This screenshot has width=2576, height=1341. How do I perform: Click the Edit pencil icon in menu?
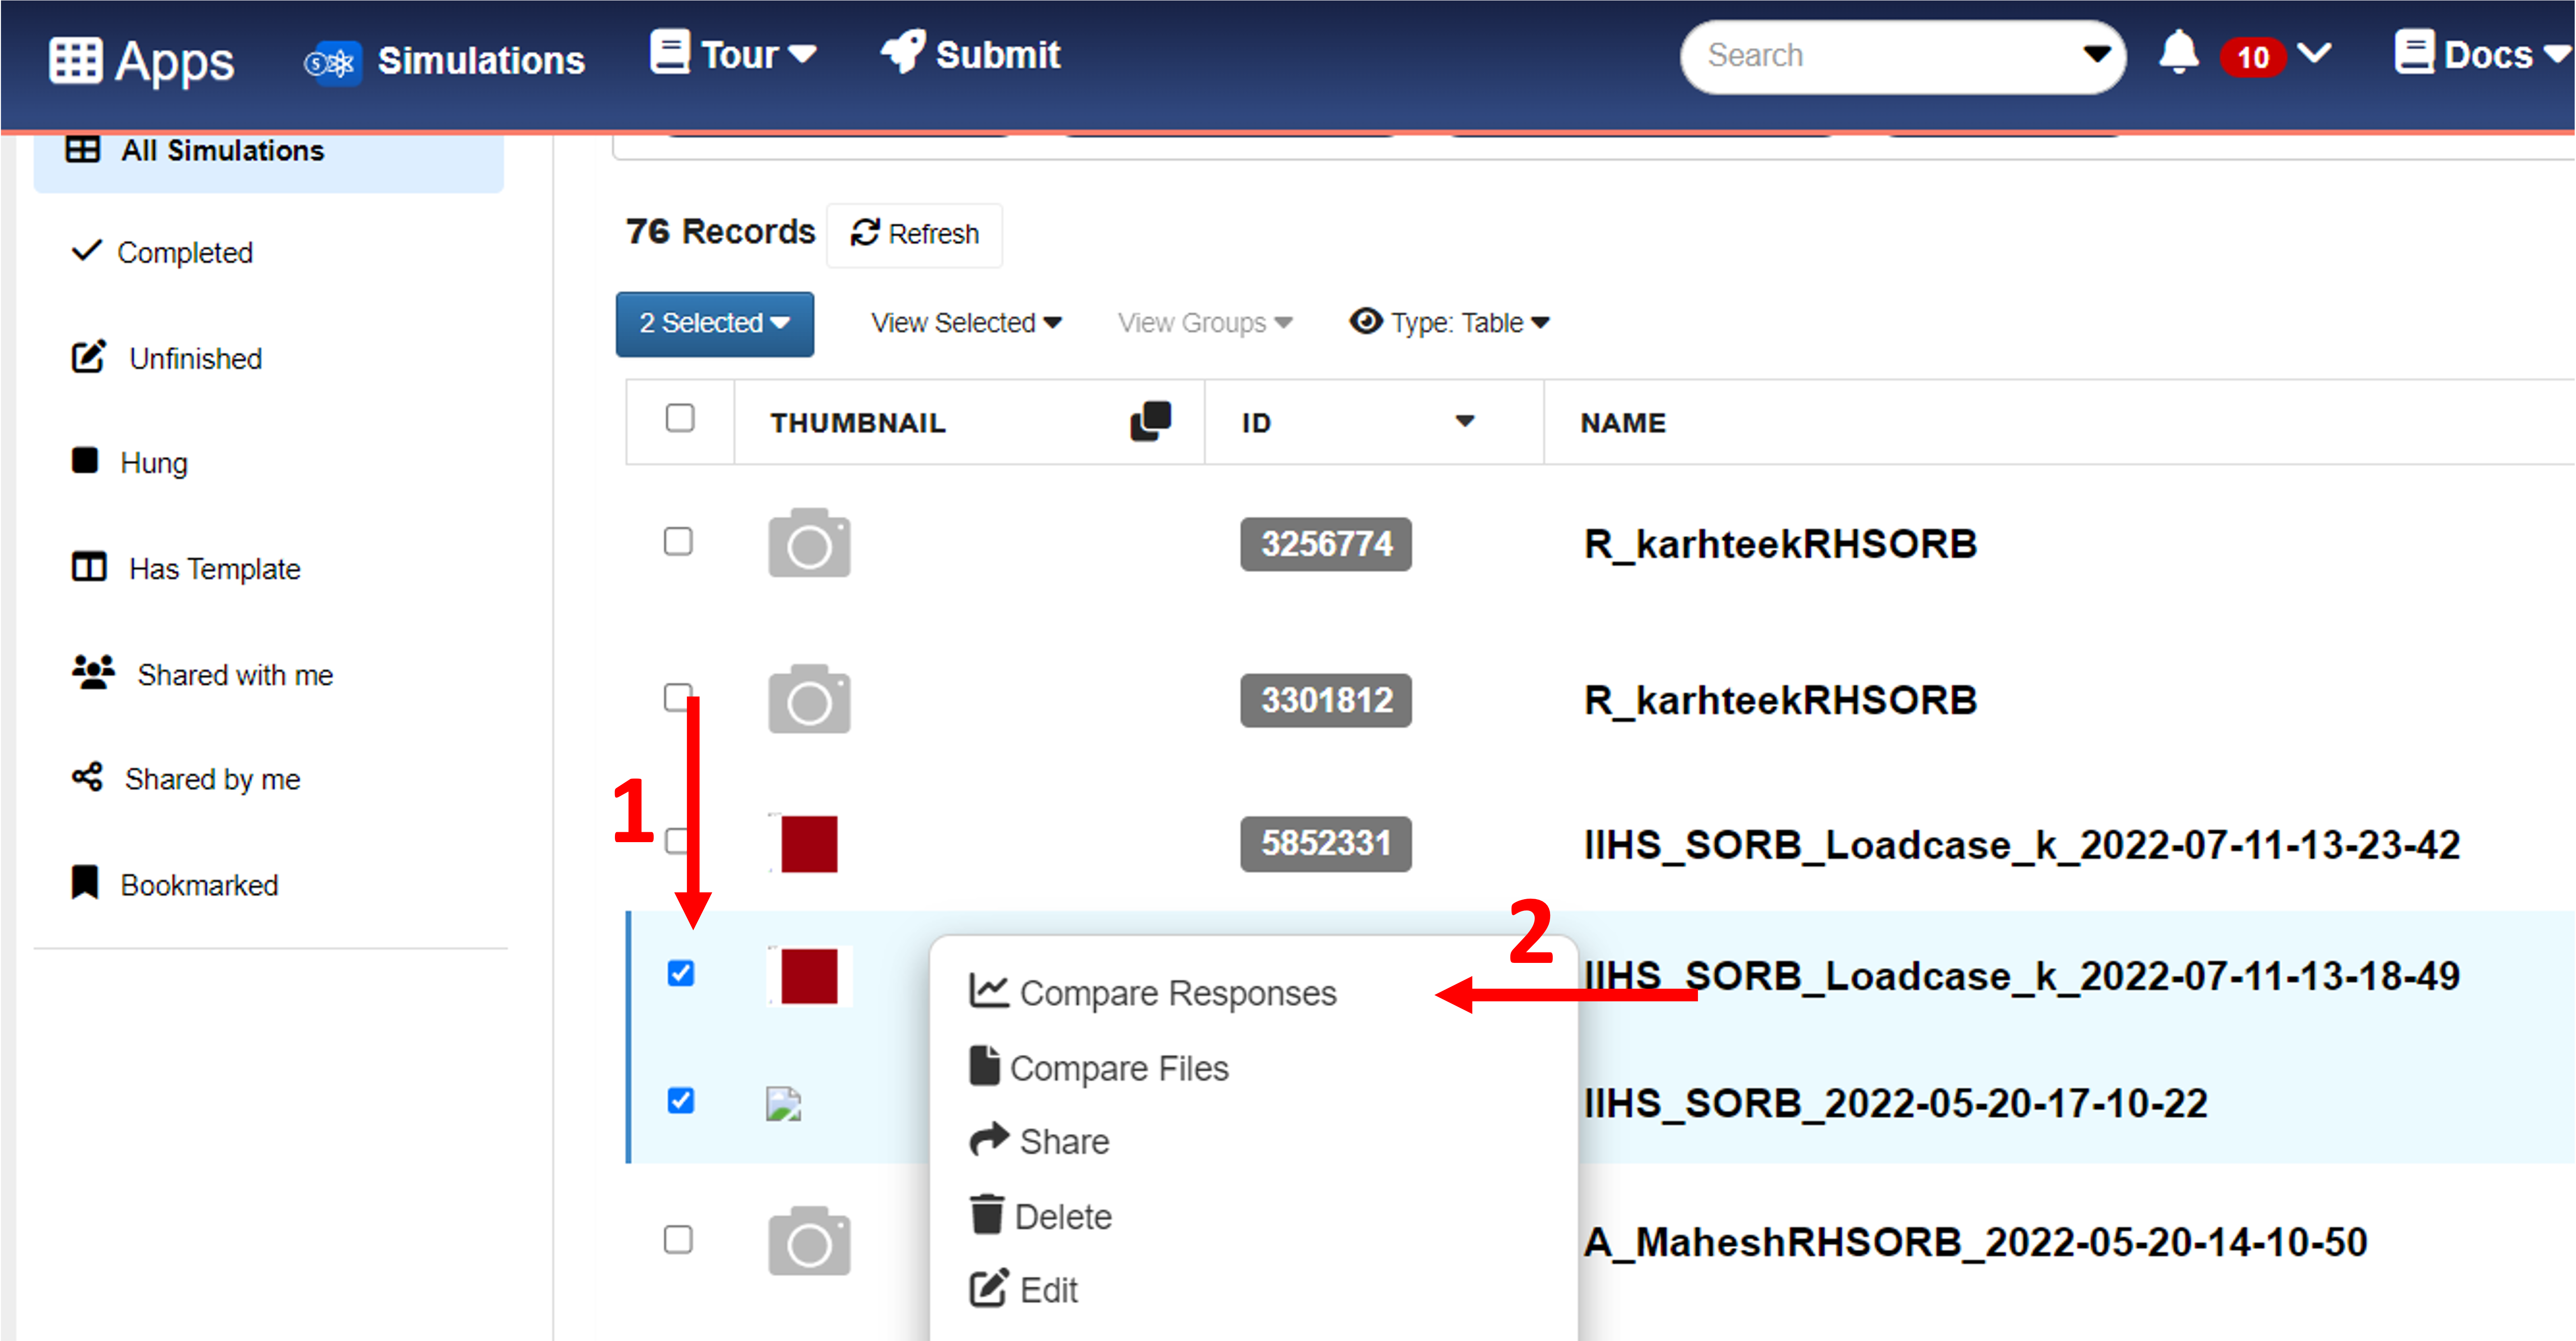988,1288
